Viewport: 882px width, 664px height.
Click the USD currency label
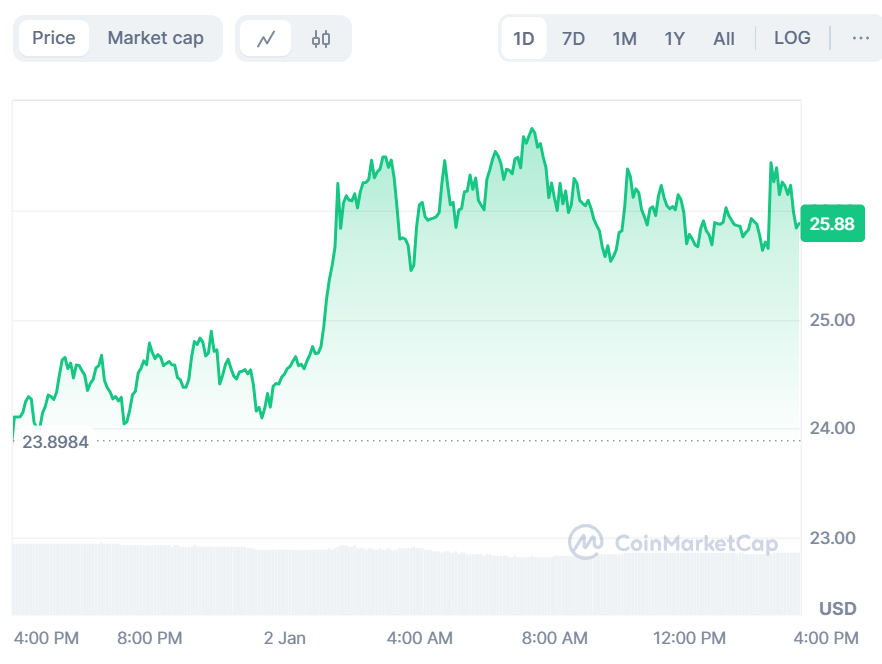coord(838,607)
